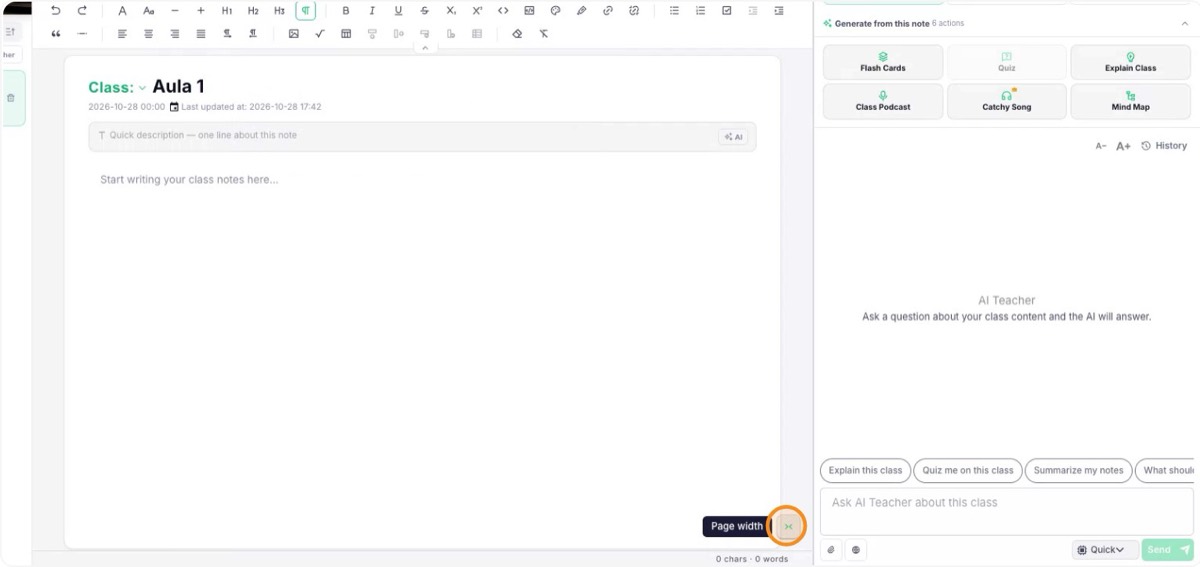1200x567 pixels.
Task: Align text center
Action: pyautogui.click(x=148, y=33)
